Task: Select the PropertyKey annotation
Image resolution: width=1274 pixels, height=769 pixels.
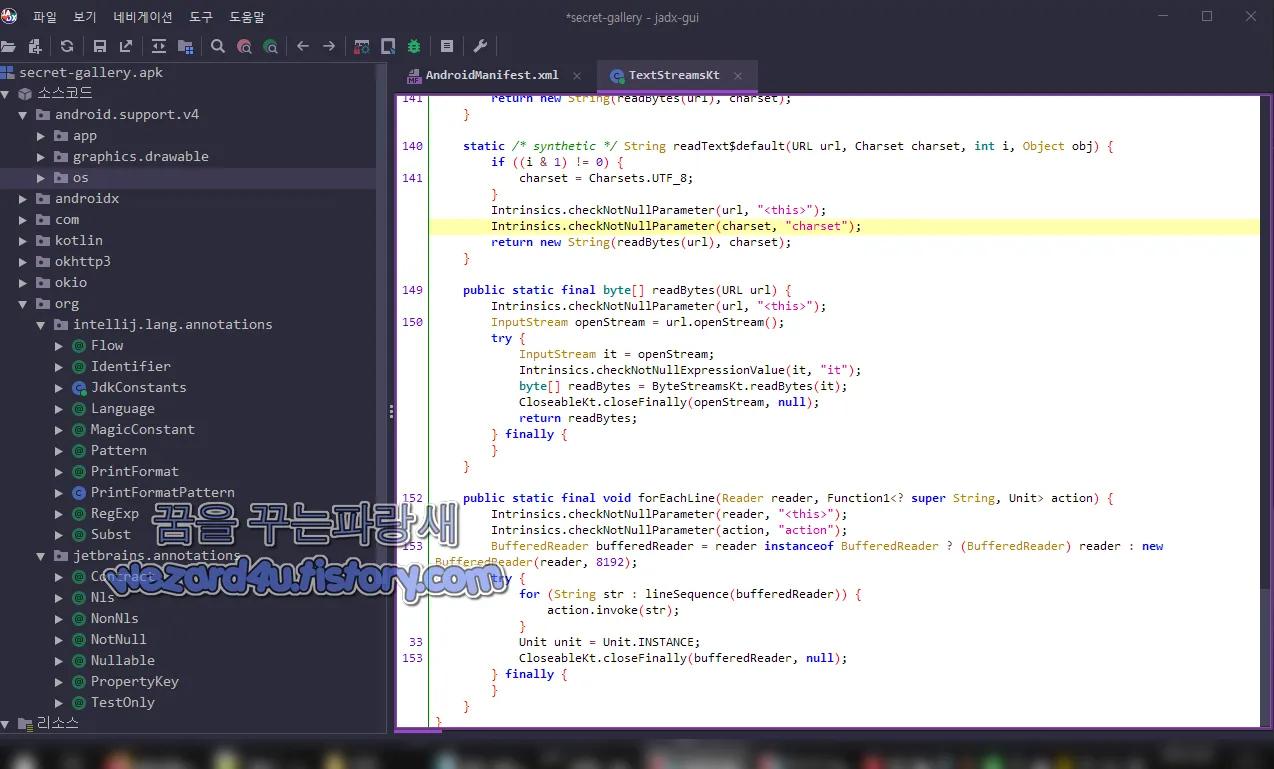Action: click(134, 682)
